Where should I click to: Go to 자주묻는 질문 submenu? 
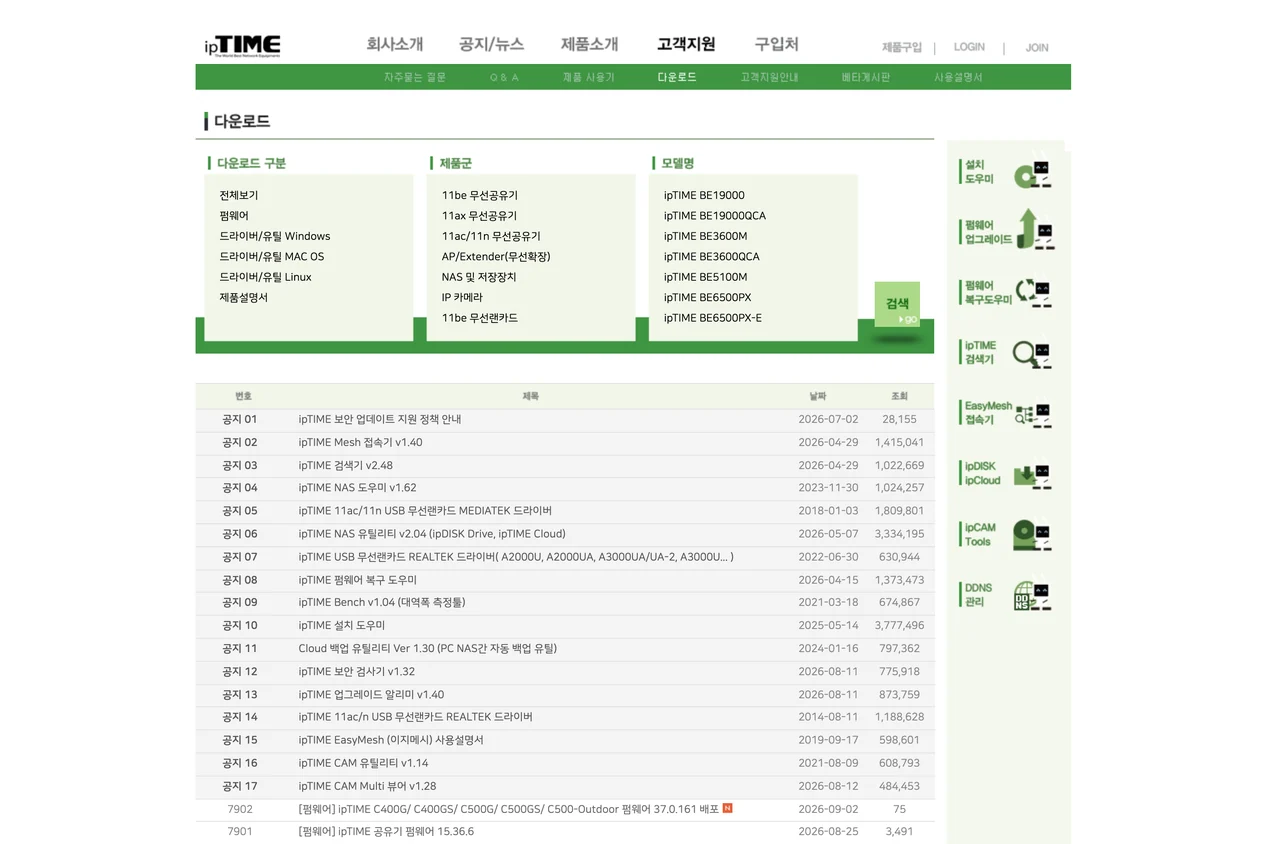click(415, 77)
